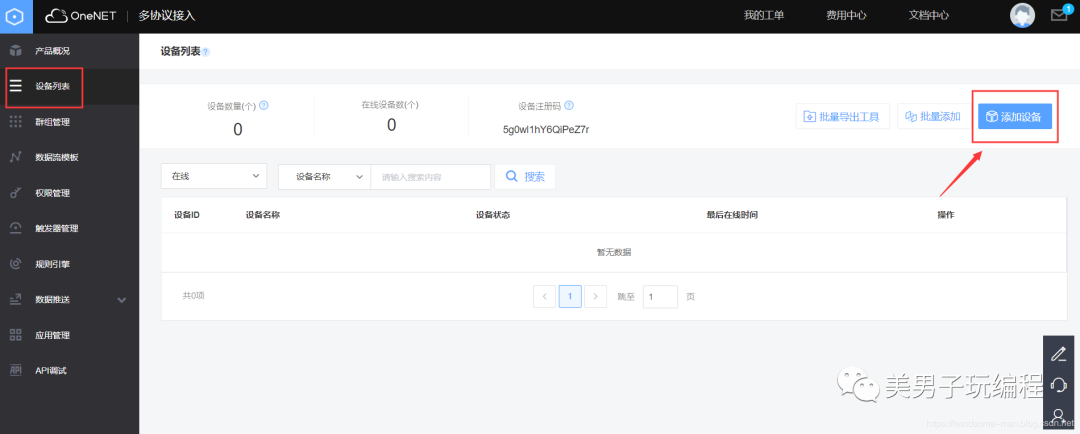Click help icon next to 设备注册码
The image size is (1080, 434).
click(569, 106)
